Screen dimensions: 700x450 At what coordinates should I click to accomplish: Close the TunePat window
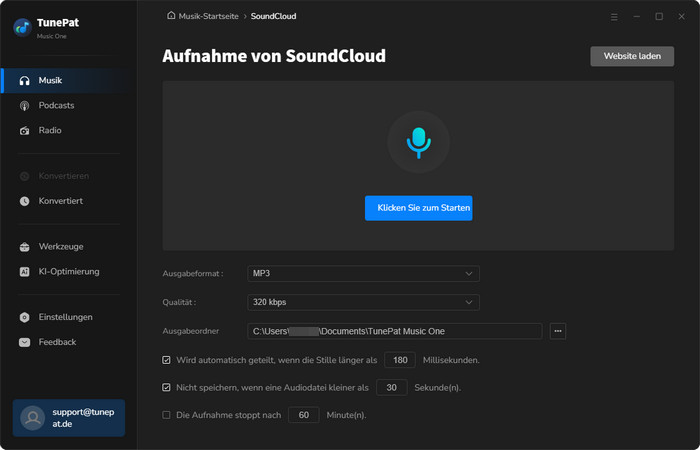681,17
